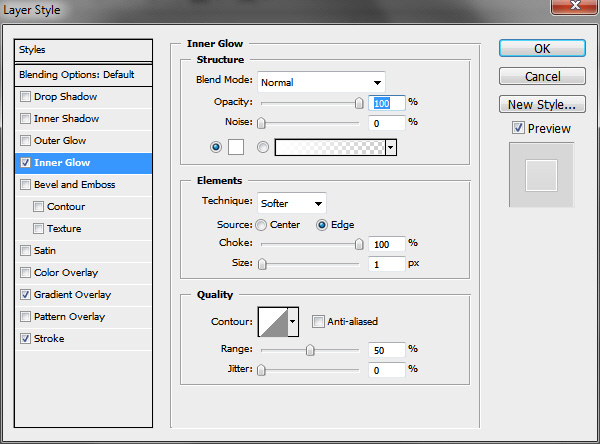The width and height of the screenshot is (600, 444).
Task: Click the Choke value field
Action: [386, 244]
